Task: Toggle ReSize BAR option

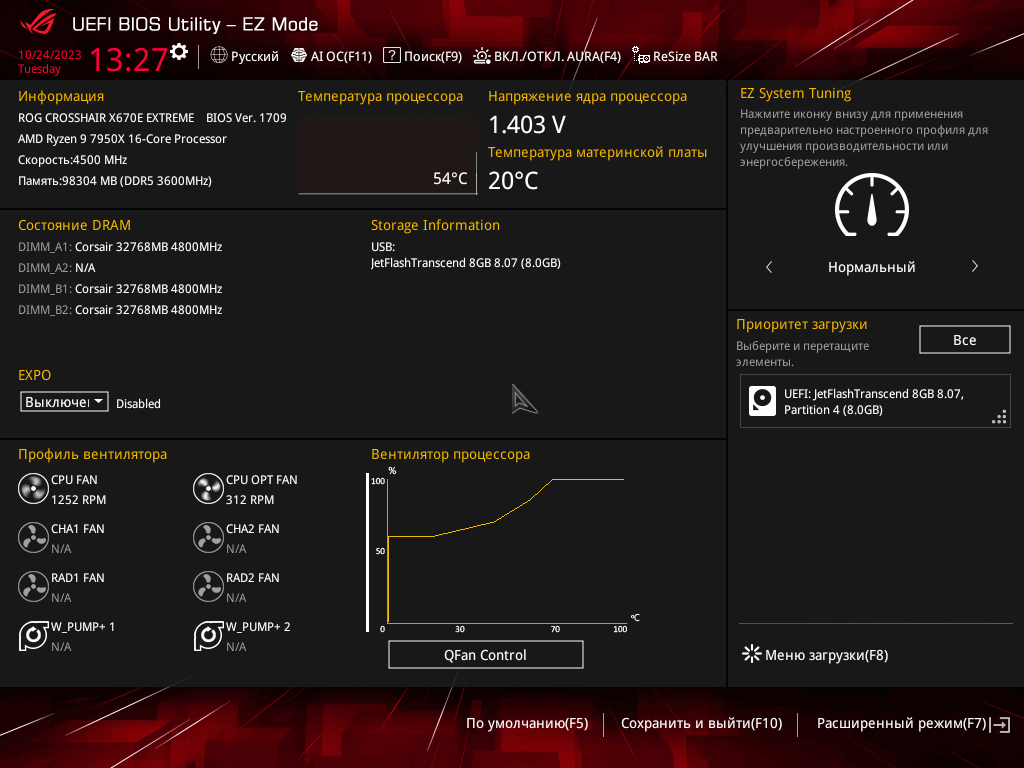Action: (x=675, y=56)
